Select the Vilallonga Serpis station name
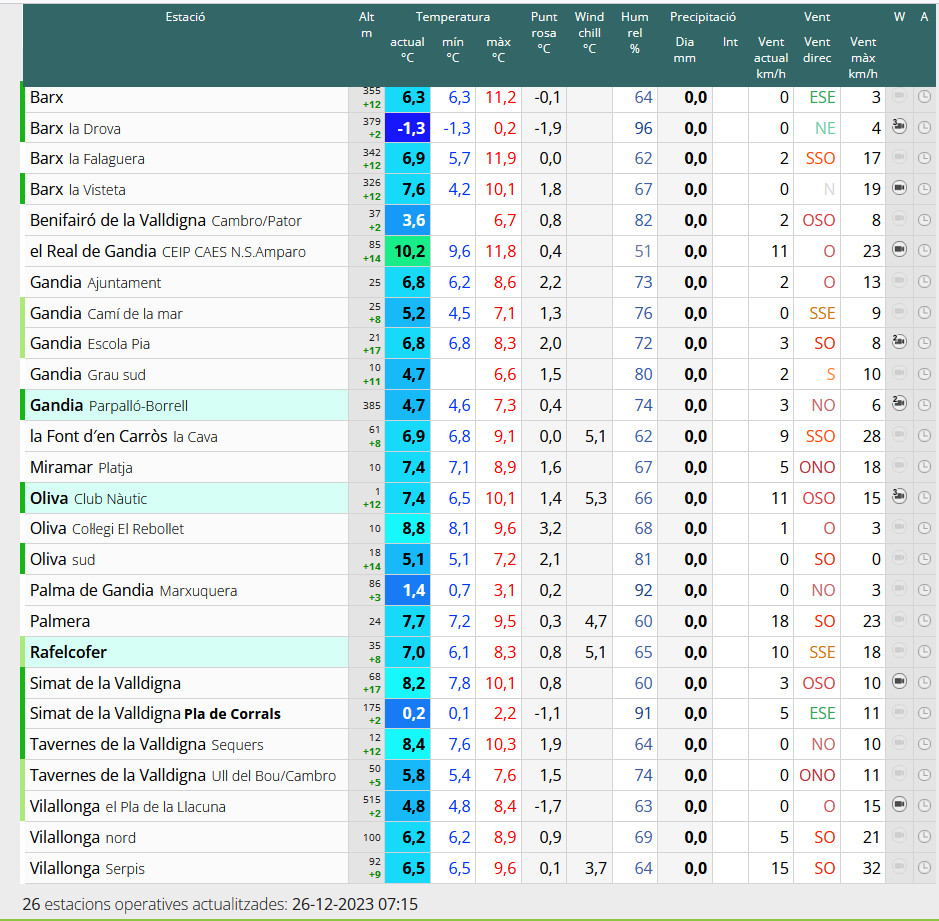The width and height of the screenshot is (939, 921). point(87,868)
